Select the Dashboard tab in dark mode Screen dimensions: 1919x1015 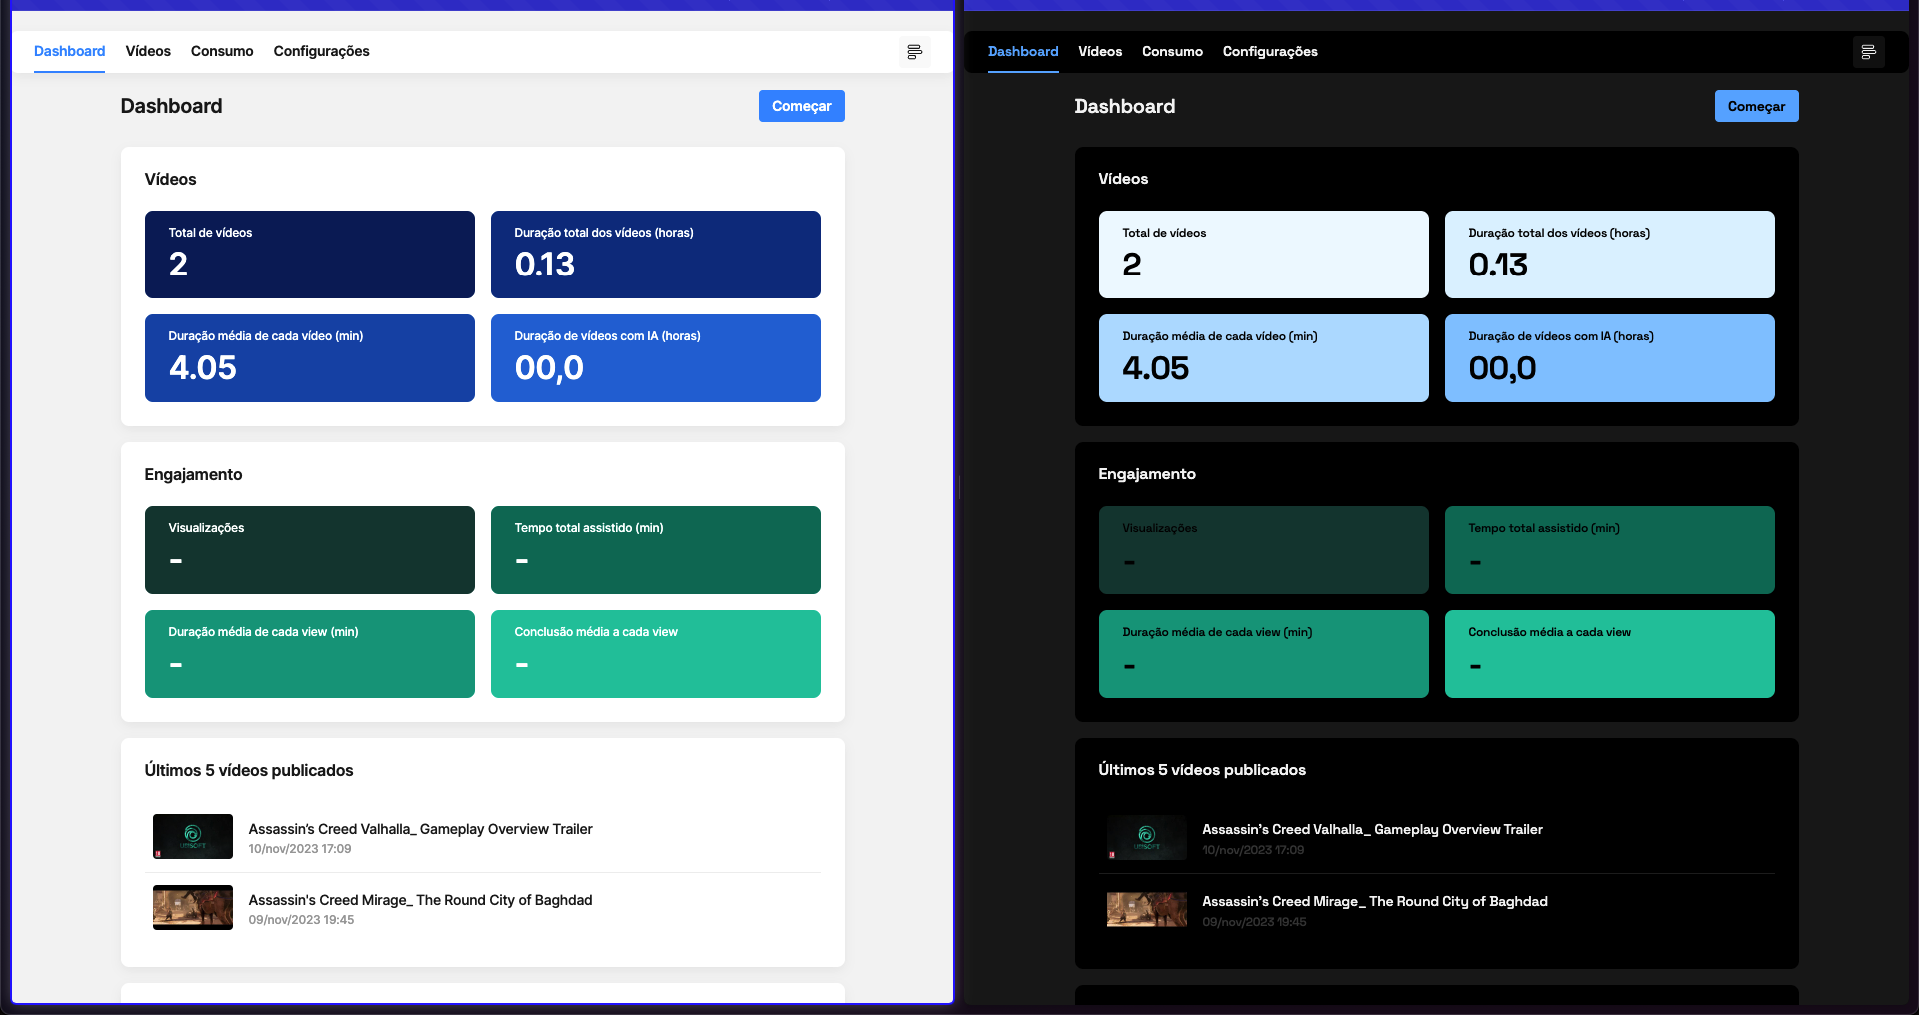point(1022,51)
